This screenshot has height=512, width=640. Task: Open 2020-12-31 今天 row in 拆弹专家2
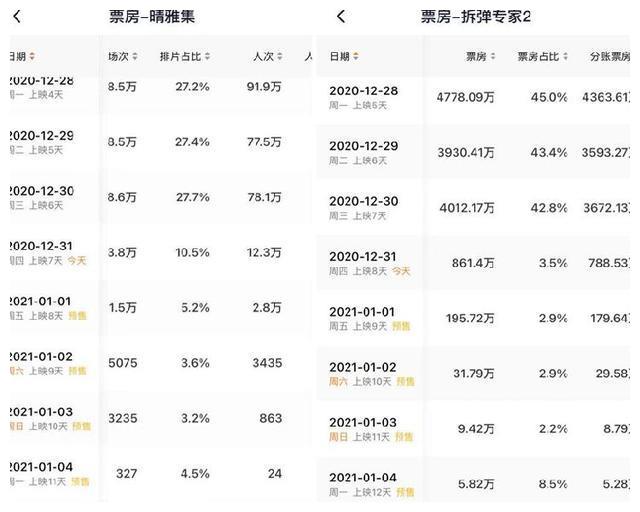473,263
